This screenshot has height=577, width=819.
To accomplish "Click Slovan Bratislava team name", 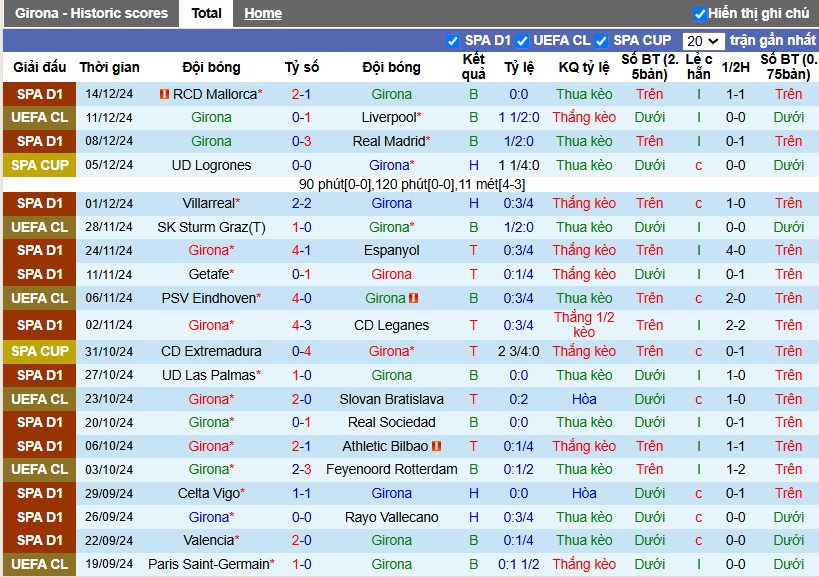I will (391, 399).
